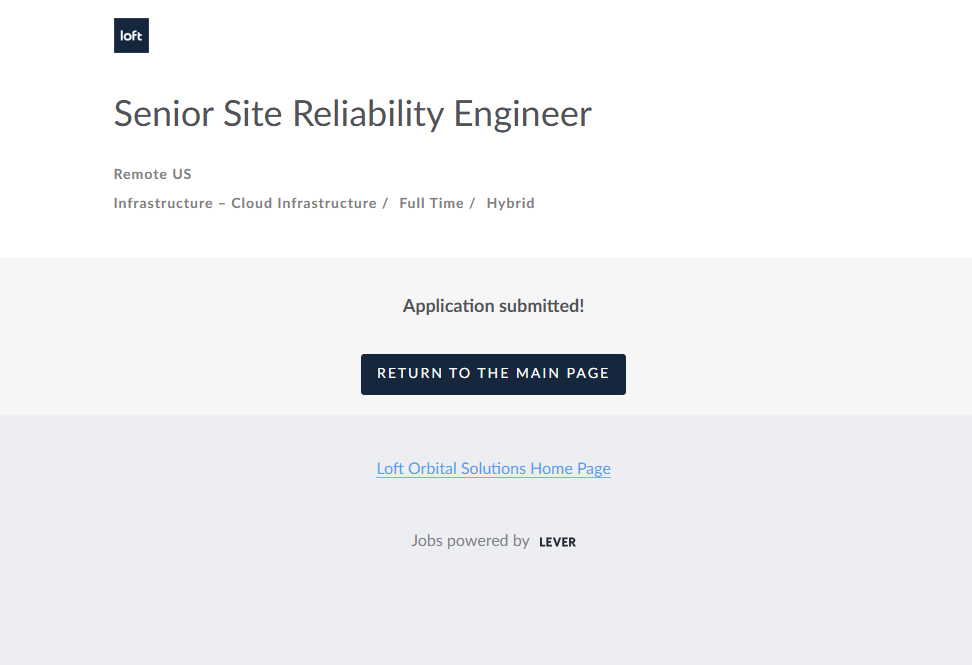Click the Lever logo in footer
Image resolution: width=972 pixels, height=665 pixels.
[x=557, y=542]
